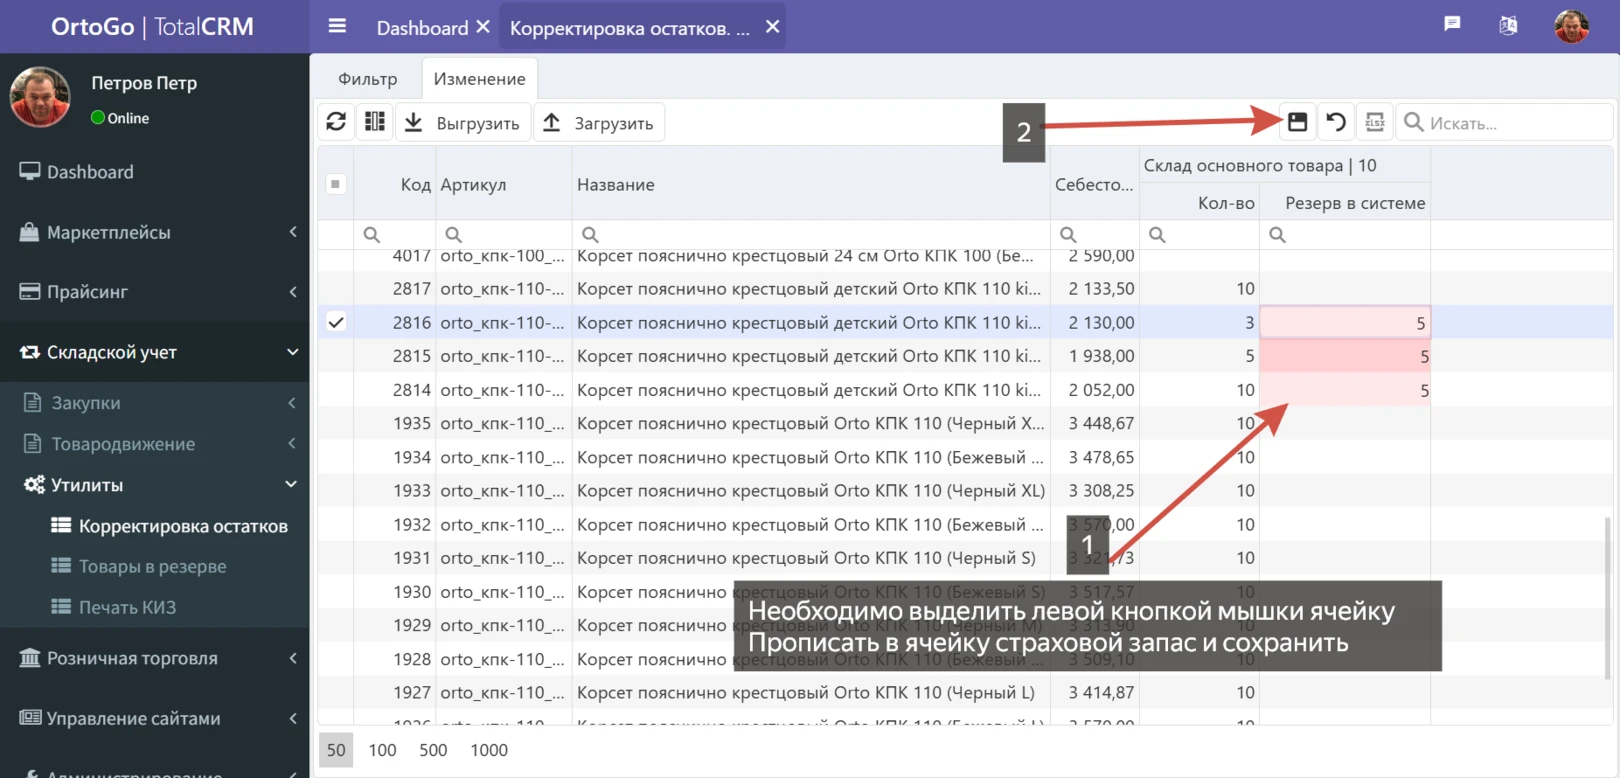The image size is (1620, 778).
Task: Switch to the Dashboard tab
Action: pyautogui.click(x=421, y=28)
